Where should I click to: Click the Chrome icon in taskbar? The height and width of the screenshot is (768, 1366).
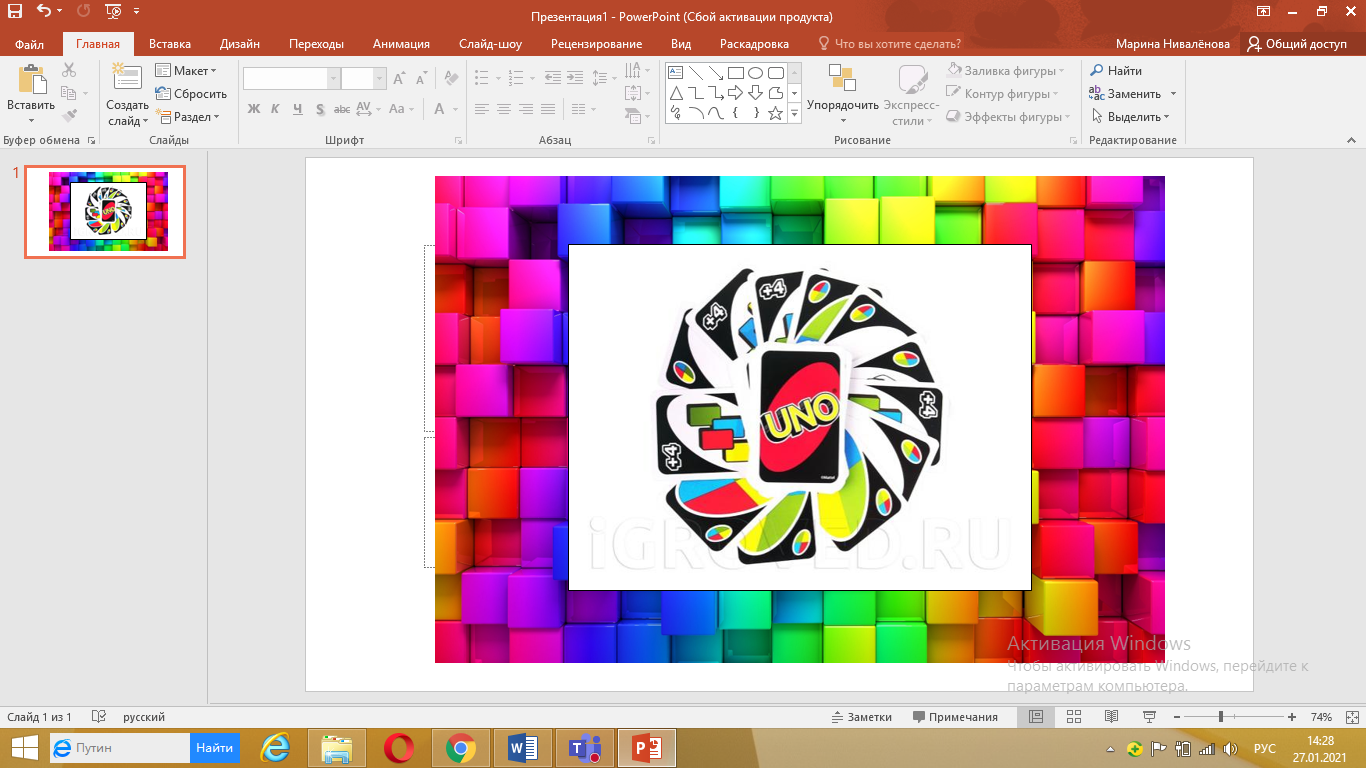(x=461, y=748)
